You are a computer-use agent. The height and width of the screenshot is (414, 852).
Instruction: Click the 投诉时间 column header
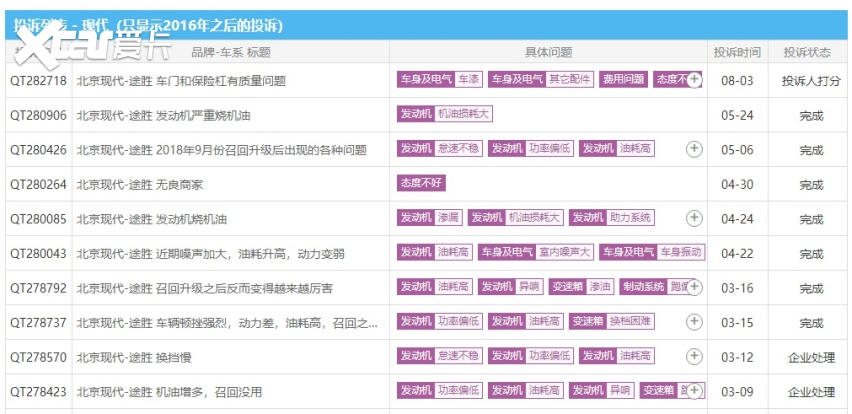tap(736, 52)
